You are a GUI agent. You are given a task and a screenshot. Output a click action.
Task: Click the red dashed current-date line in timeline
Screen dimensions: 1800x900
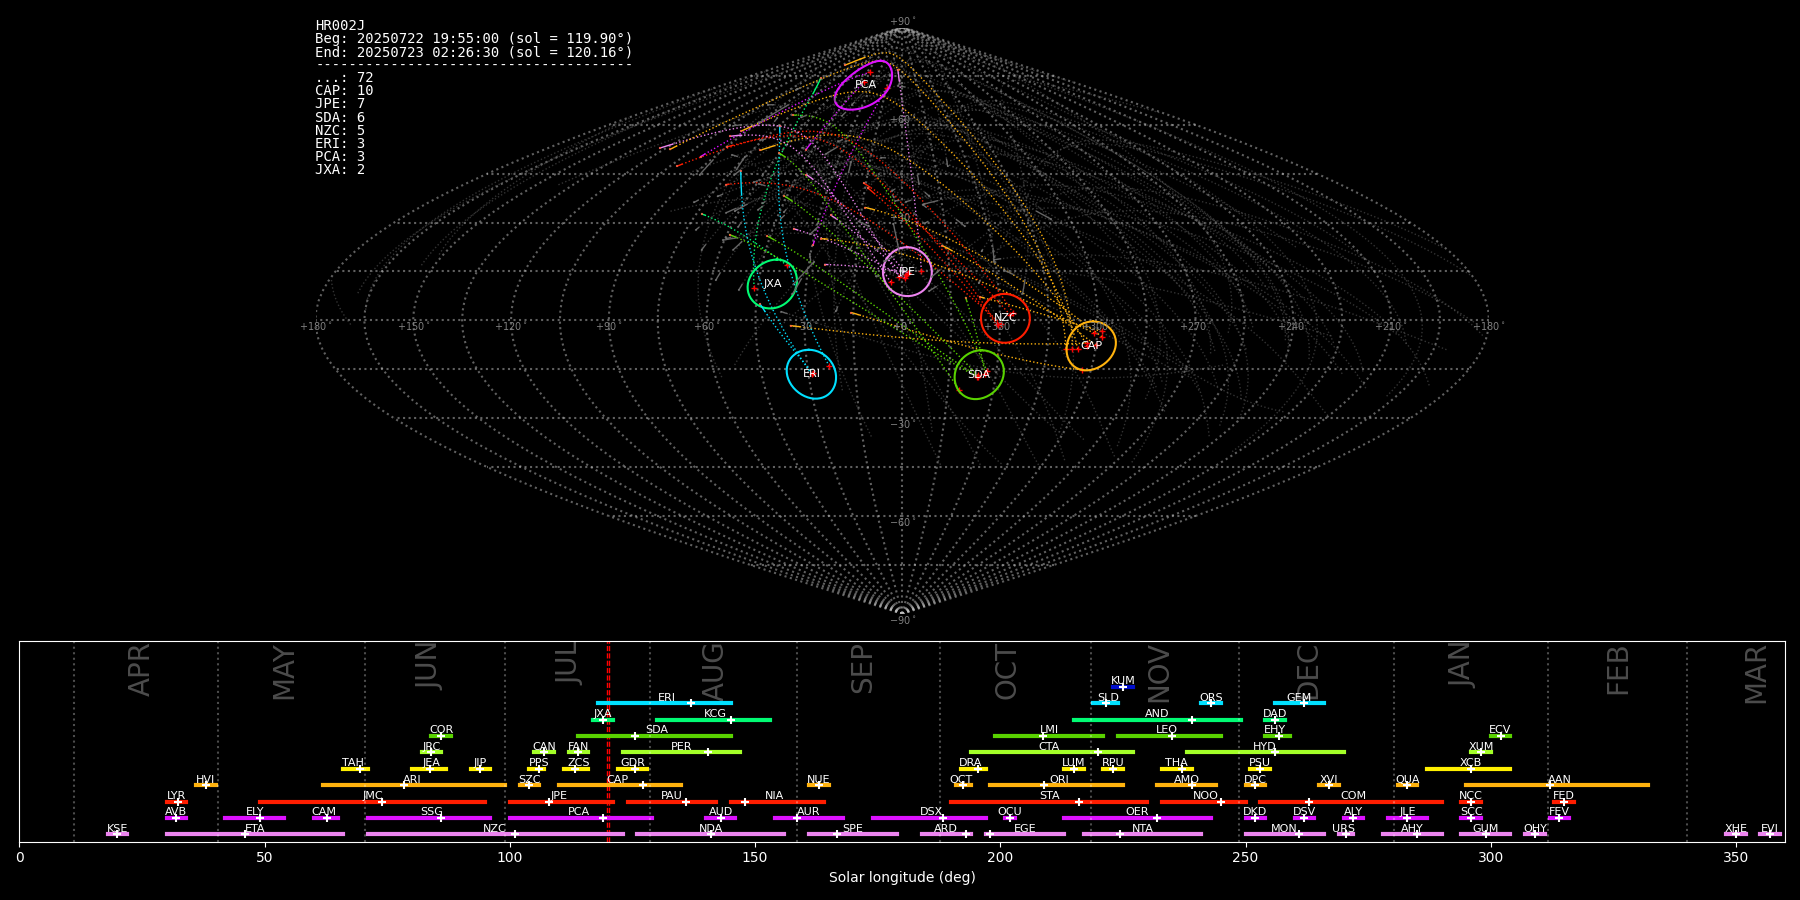(608, 741)
